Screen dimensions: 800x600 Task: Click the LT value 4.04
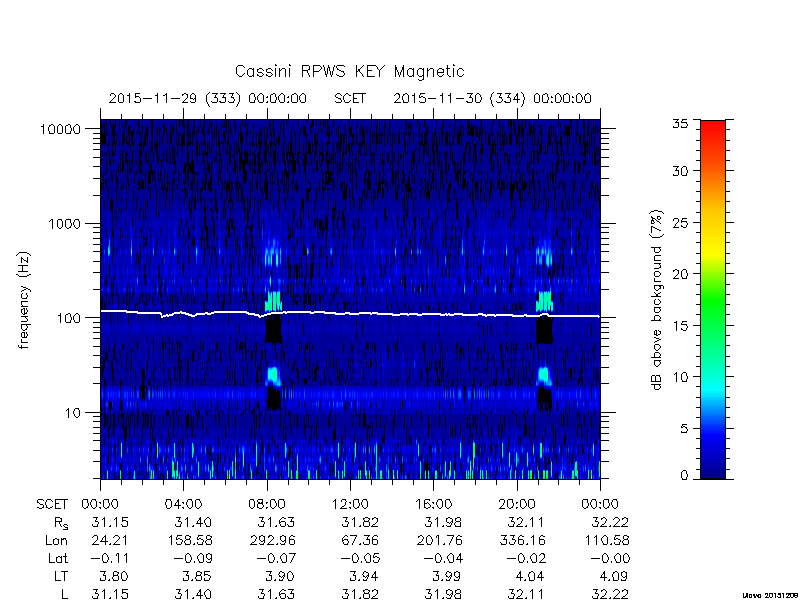(x=531, y=576)
